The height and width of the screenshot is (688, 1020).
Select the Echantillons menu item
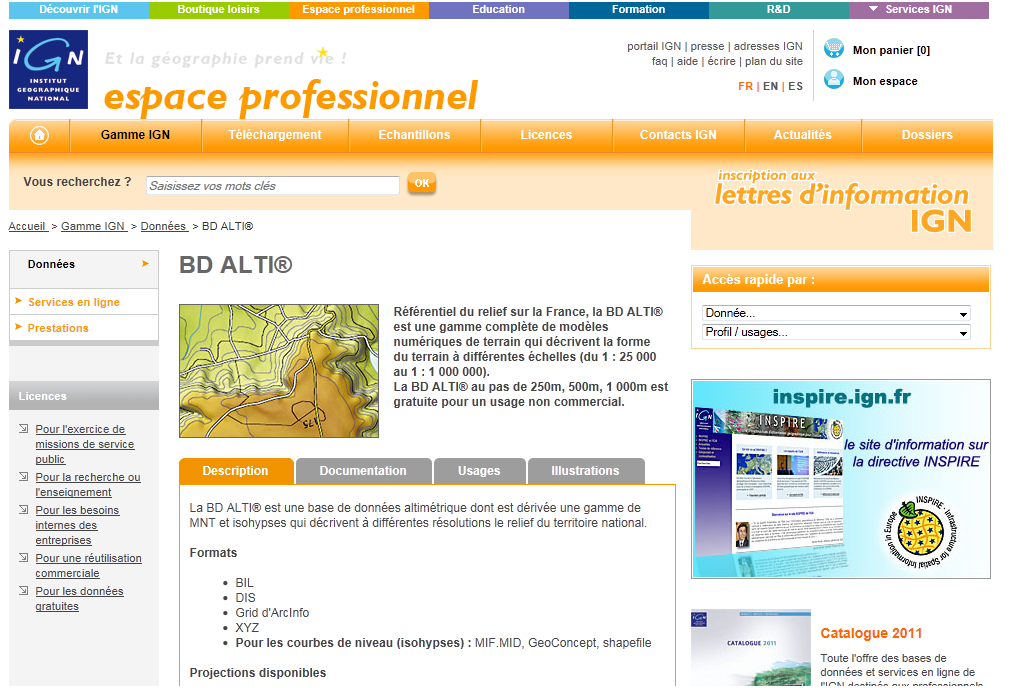[414, 135]
